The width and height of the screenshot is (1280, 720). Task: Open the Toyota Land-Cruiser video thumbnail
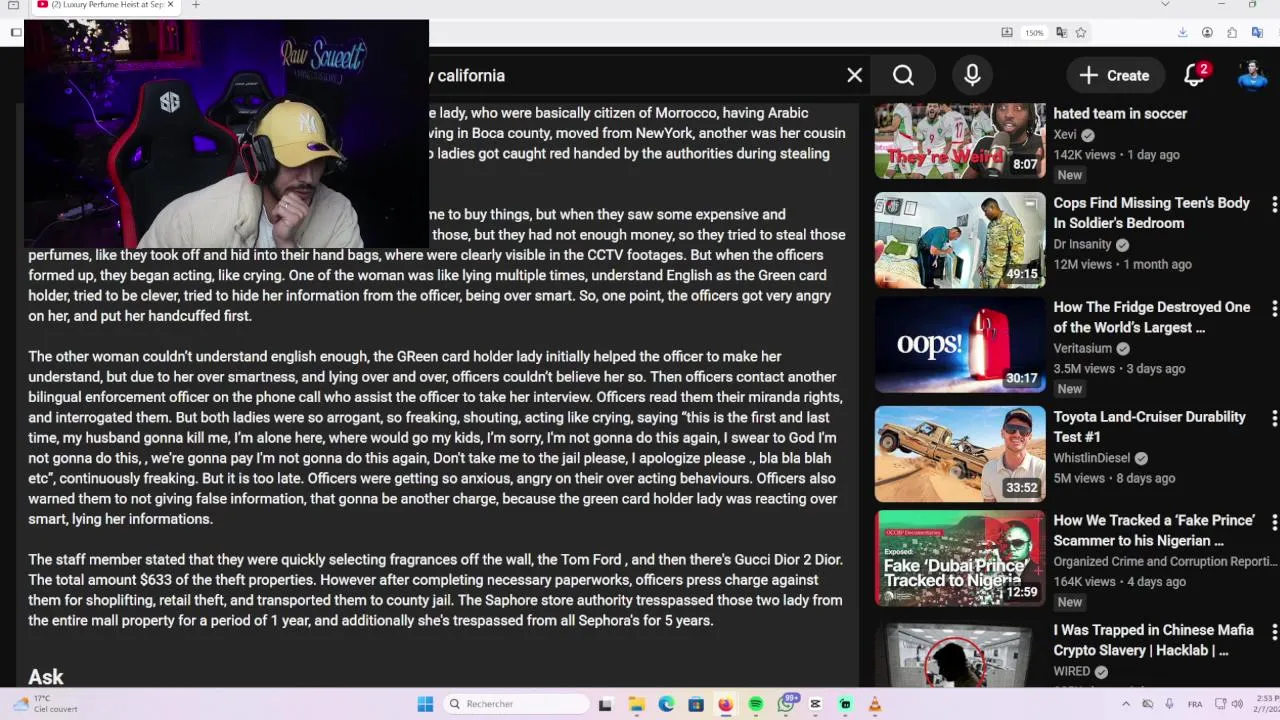960,453
